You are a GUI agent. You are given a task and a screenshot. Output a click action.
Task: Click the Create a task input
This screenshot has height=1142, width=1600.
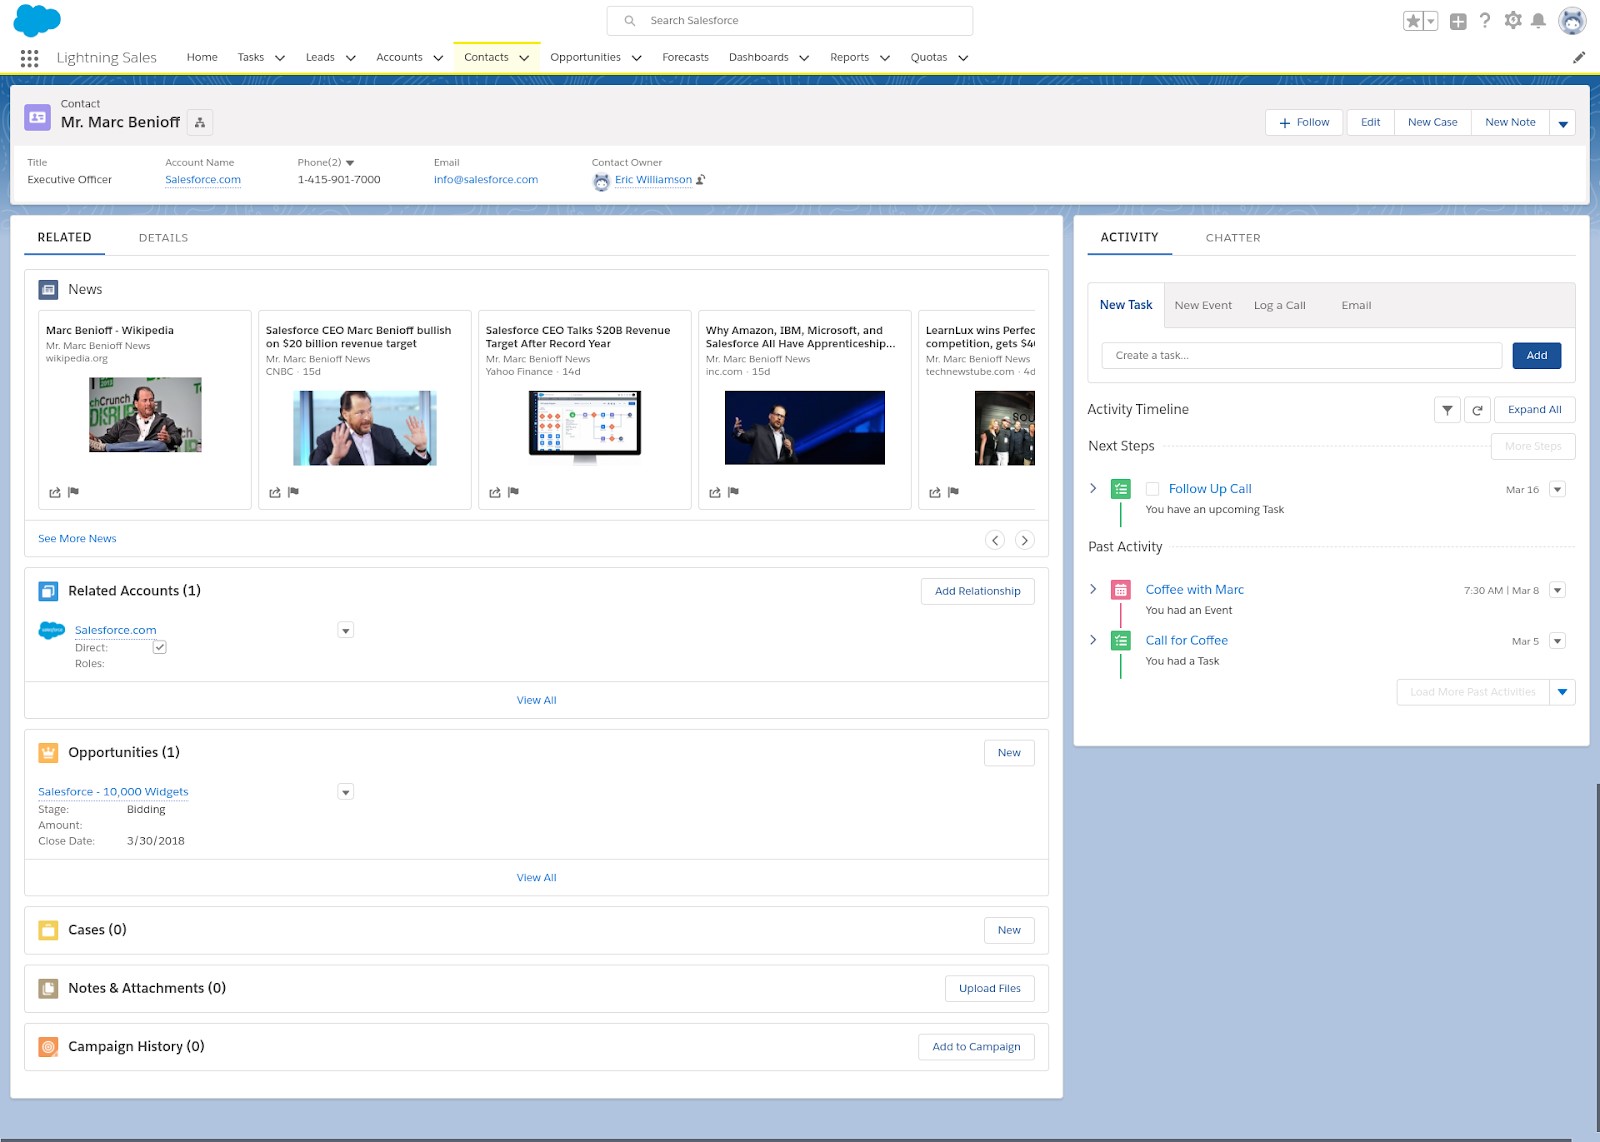click(1302, 356)
